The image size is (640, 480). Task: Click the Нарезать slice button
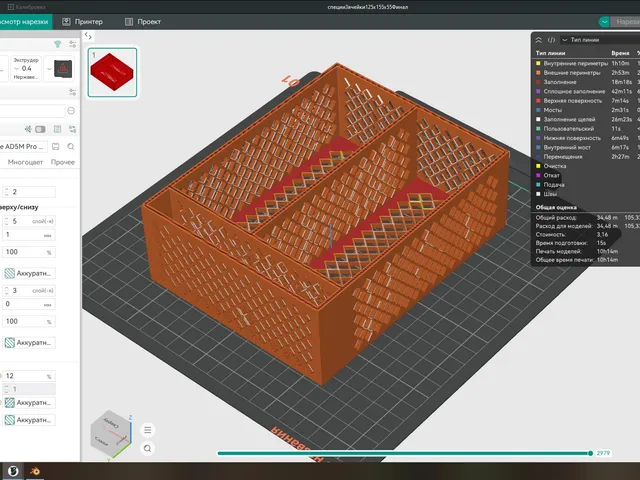click(626, 22)
